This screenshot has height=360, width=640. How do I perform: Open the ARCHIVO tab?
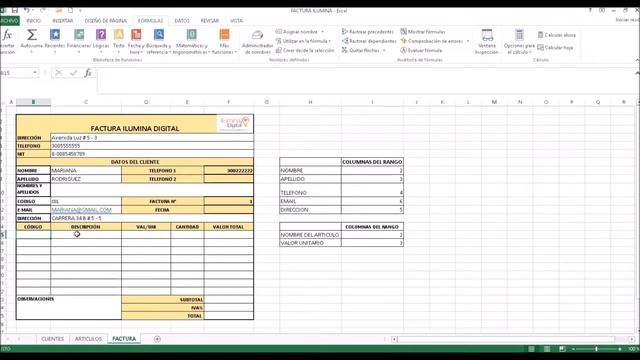point(9,20)
